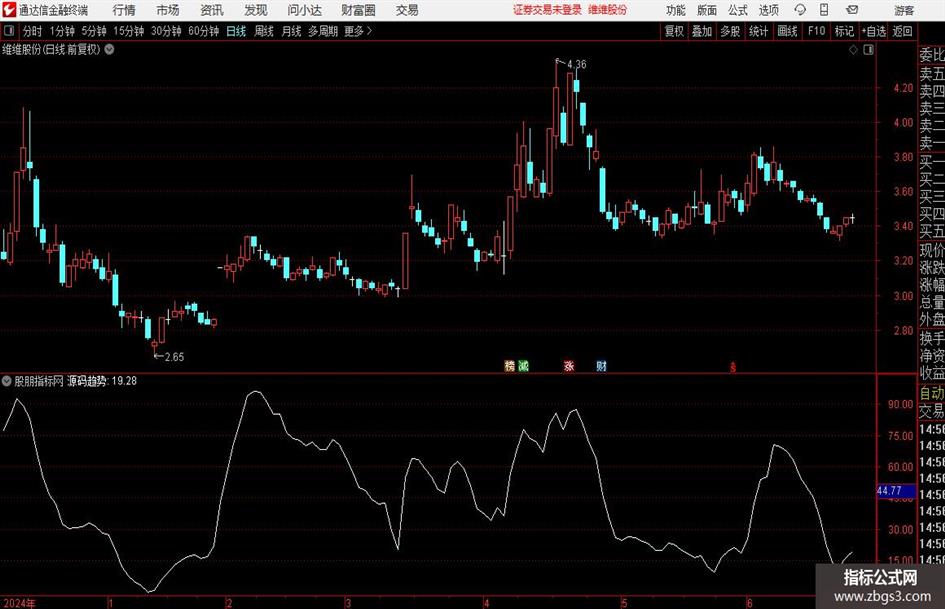Switch to the 分时 period tab
The height and width of the screenshot is (609, 945).
[33, 31]
